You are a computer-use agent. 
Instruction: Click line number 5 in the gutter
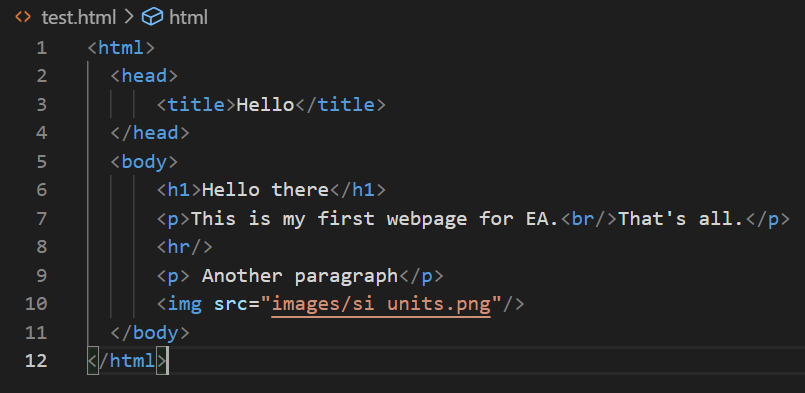click(42, 162)
